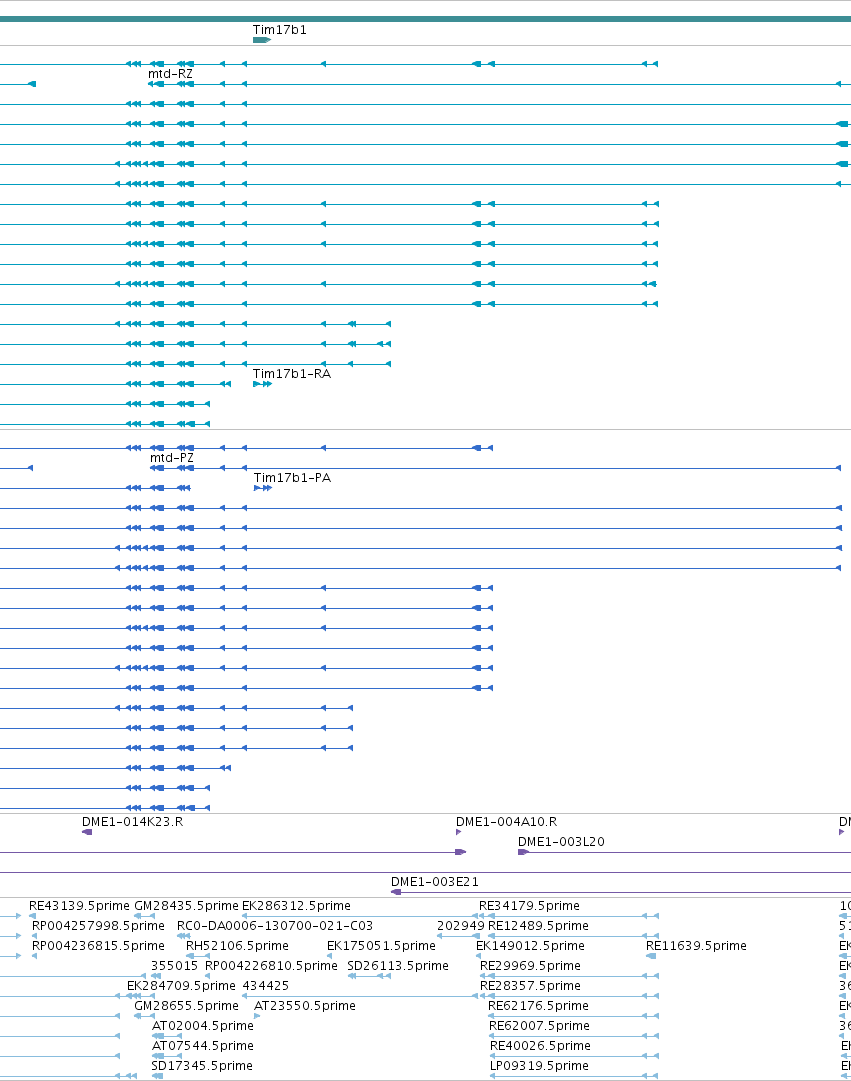Select the 202949 EST label
The width and height of the screenshot is (851, 1081).
[x=461, y=926]
